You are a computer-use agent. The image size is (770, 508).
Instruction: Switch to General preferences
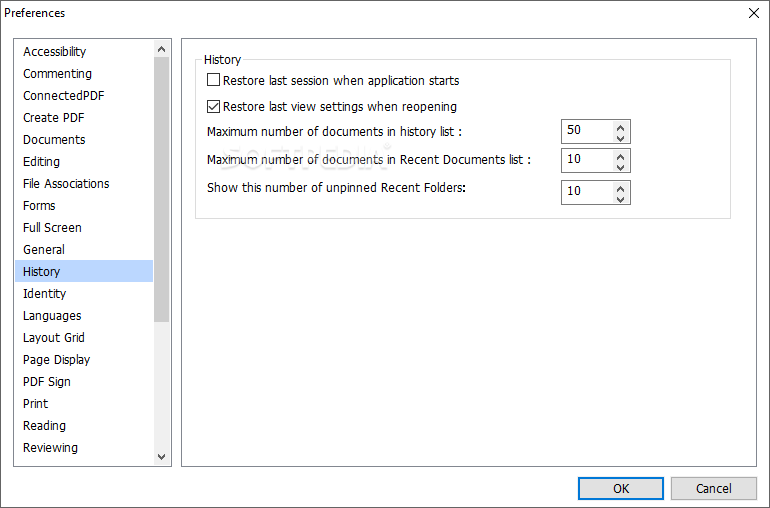(84, 250)
